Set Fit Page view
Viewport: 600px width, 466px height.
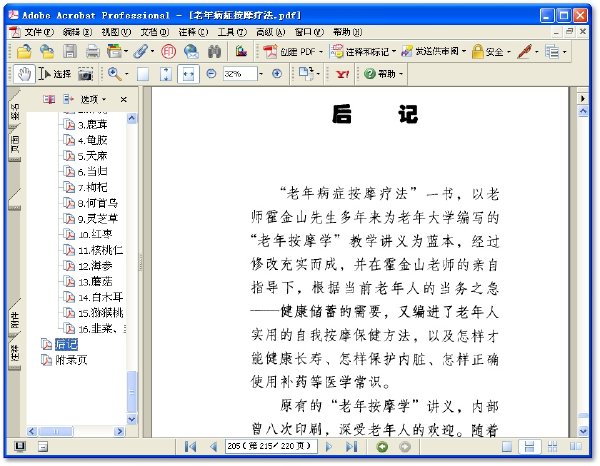(165, 74)
